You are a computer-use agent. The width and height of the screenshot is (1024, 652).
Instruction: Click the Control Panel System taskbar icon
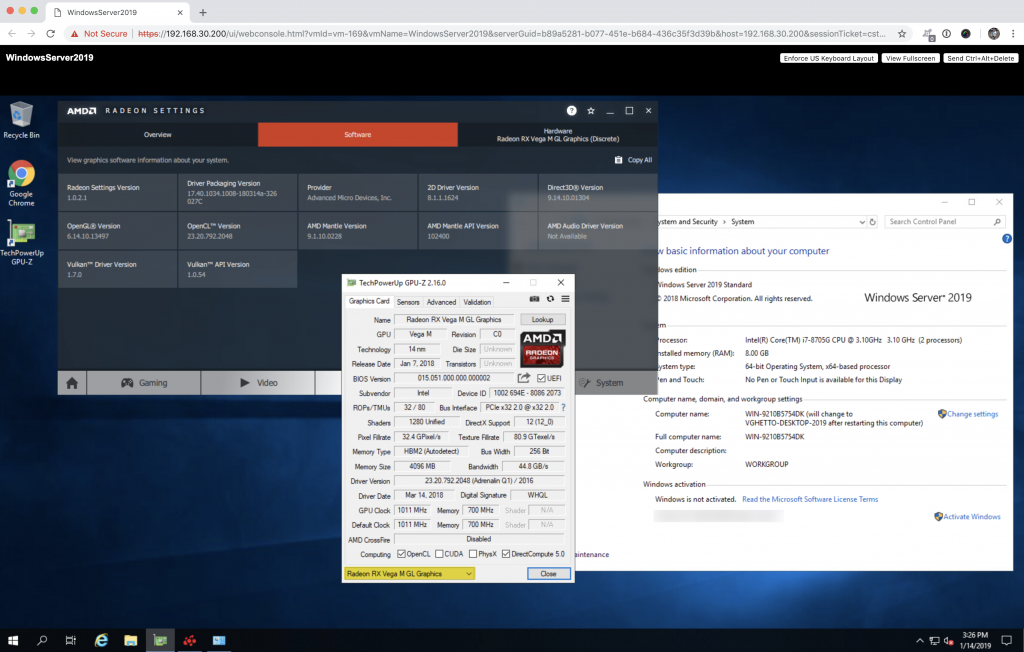(x=219, y=640)
